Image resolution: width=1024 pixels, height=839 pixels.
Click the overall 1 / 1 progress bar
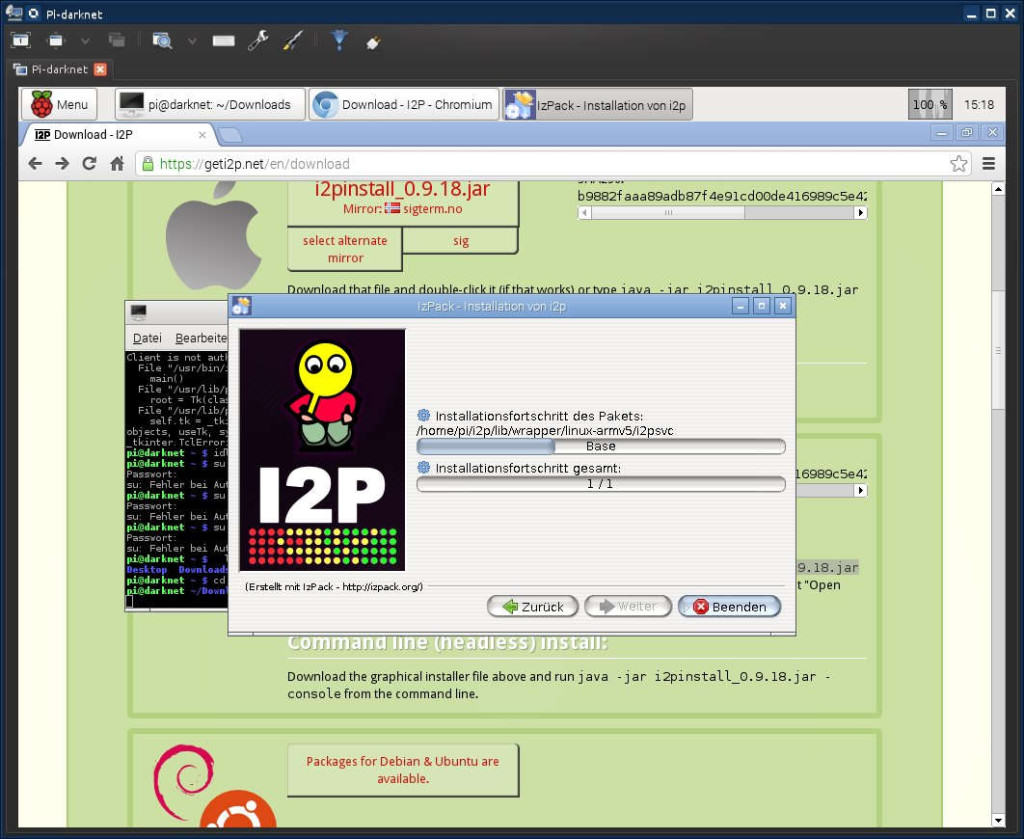point(601,484)
